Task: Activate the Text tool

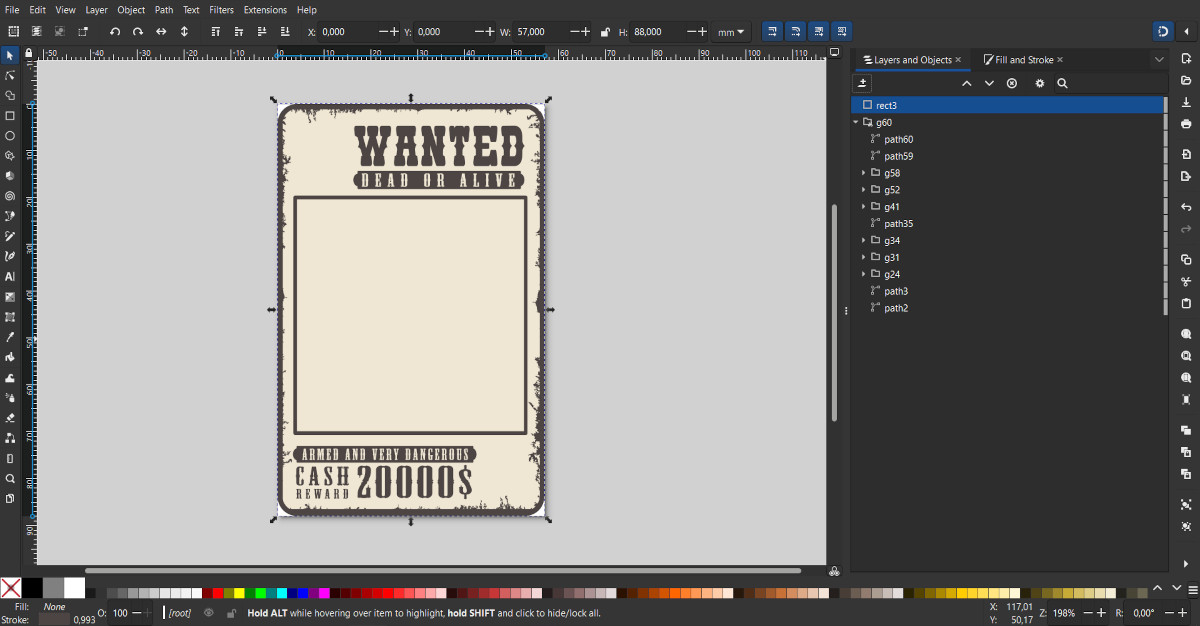Action: pyautogui.click(x=10, y=276)
